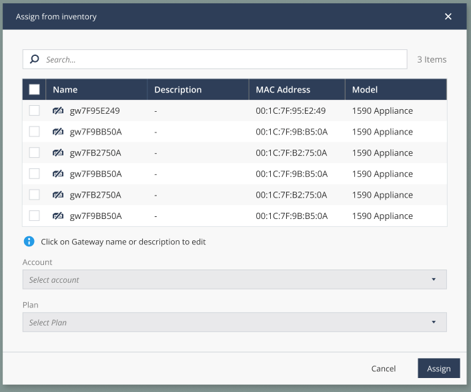The width and height of the screenshot is (471, 392).
Task: Open the Select Plan dropdown
Action: click(x=234, y=322)
